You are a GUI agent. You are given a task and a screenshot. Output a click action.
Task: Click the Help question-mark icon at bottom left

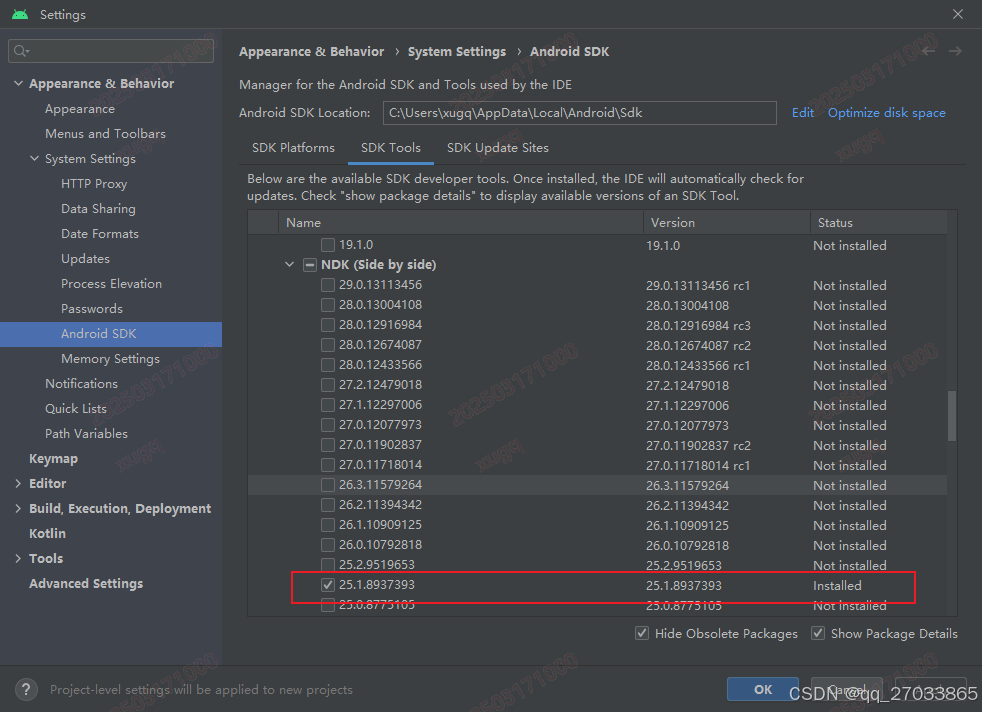click(x=25, y=689)
